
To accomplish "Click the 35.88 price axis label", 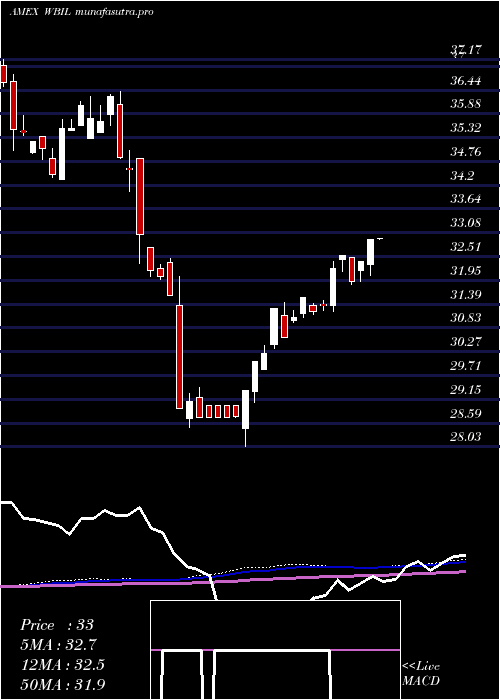I will tap(466, 104).
